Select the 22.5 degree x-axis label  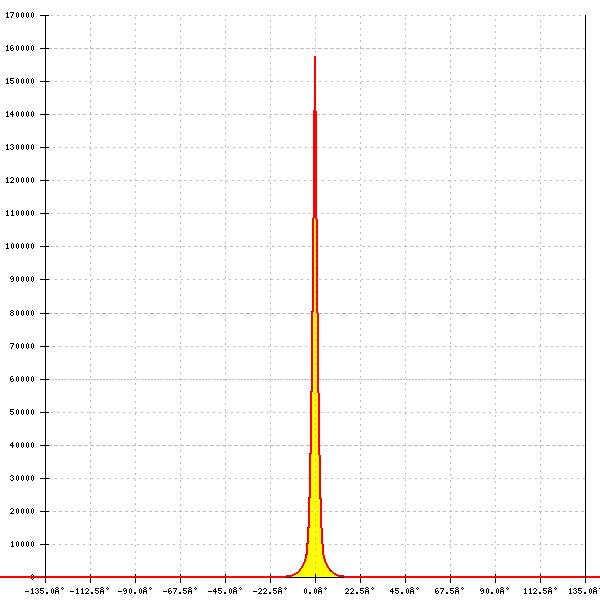[x=360, y=591]
